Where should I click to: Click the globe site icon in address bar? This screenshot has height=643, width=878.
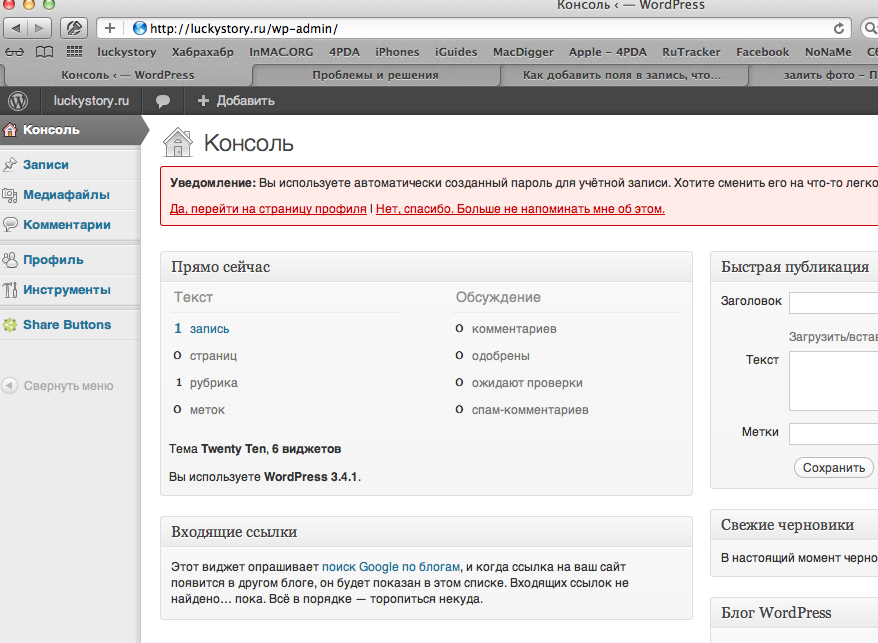[139, 28]
